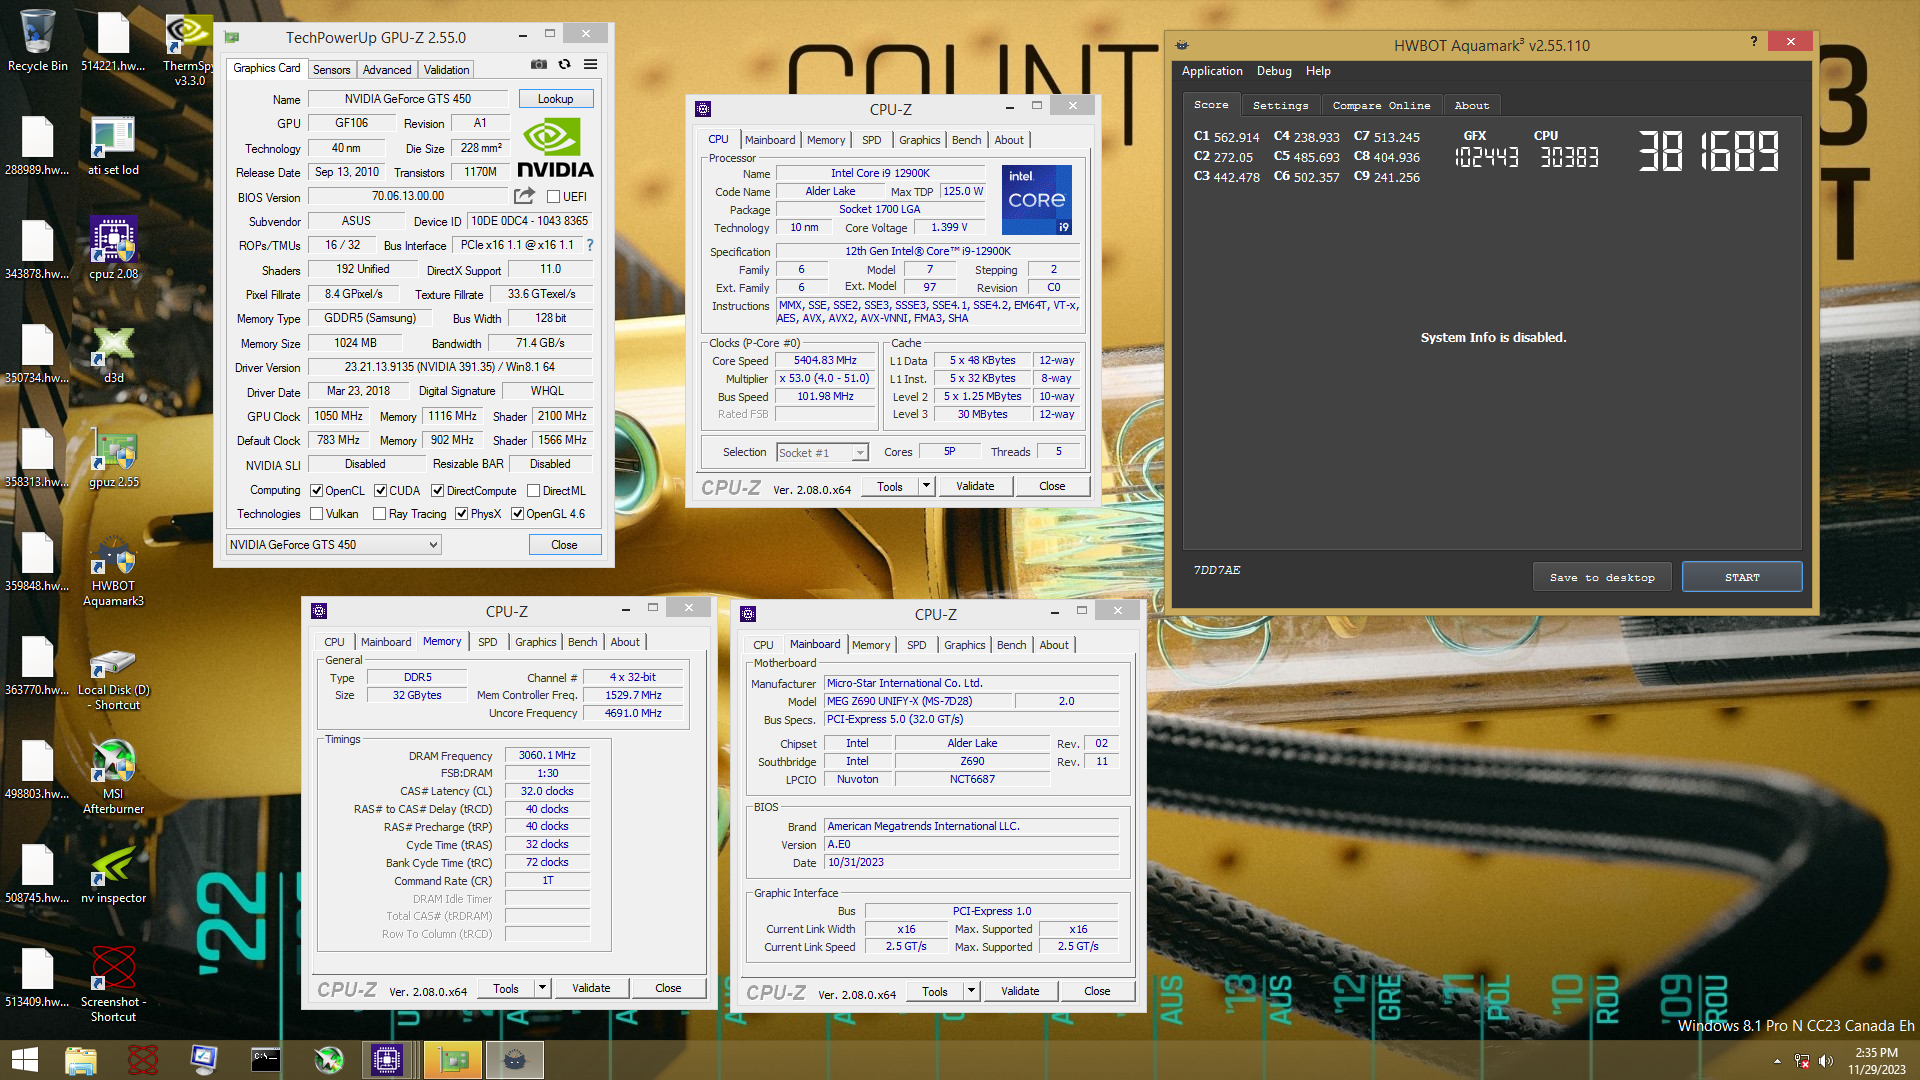This screenshot has width=1920, height=1080.
Task: Open File Explorer from taskbar
Action: pyautogui.click(x=81, y=1060)
